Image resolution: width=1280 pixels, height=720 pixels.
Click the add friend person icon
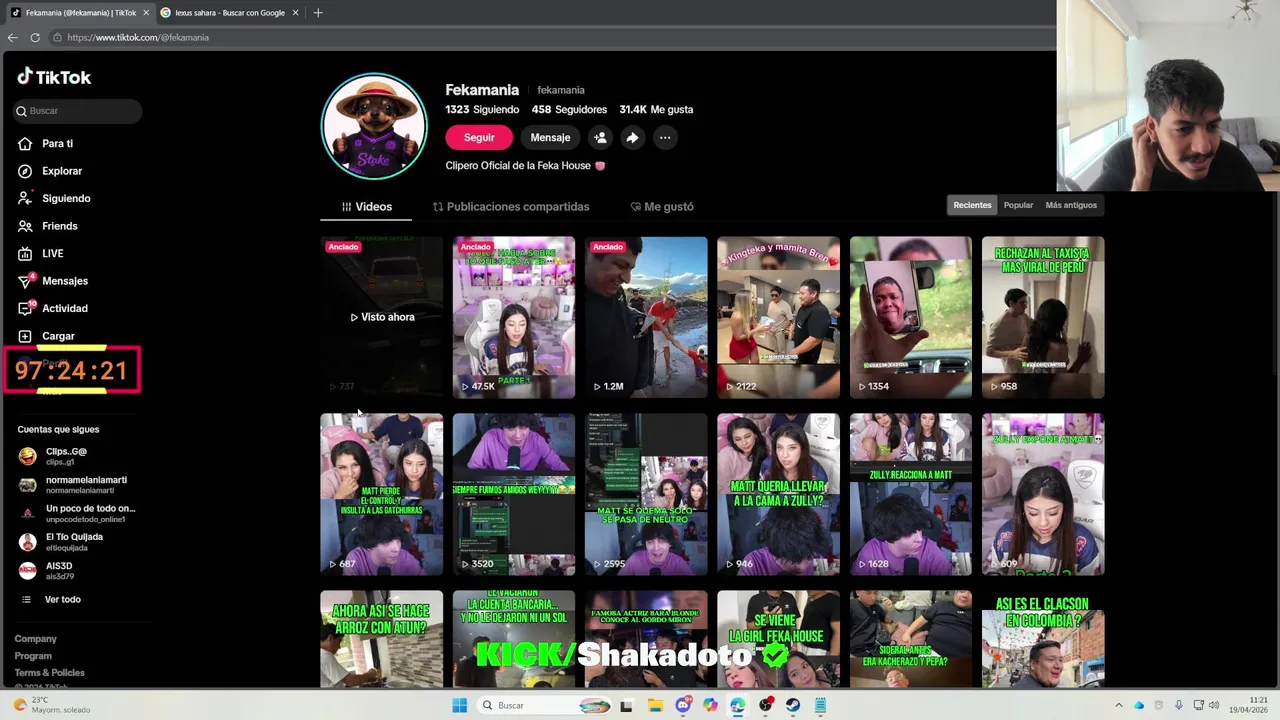pos(600,138)
